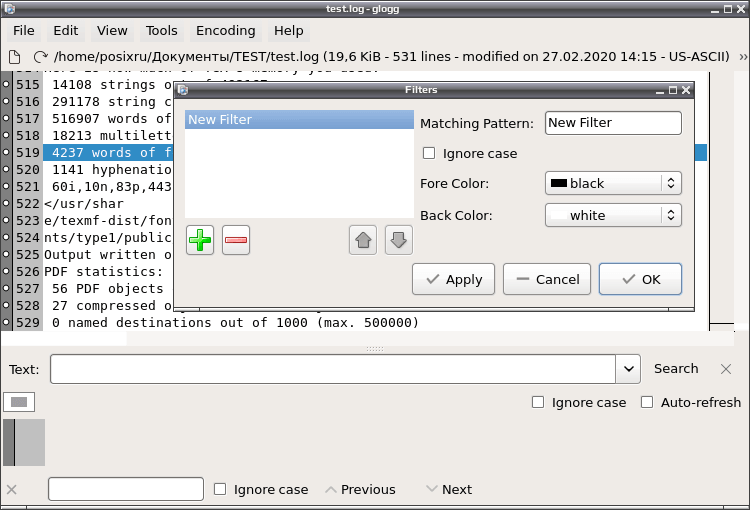Click the reload file icon
Image resolution: width=750 pixels, height=510 pixels.
click(40, 57)
